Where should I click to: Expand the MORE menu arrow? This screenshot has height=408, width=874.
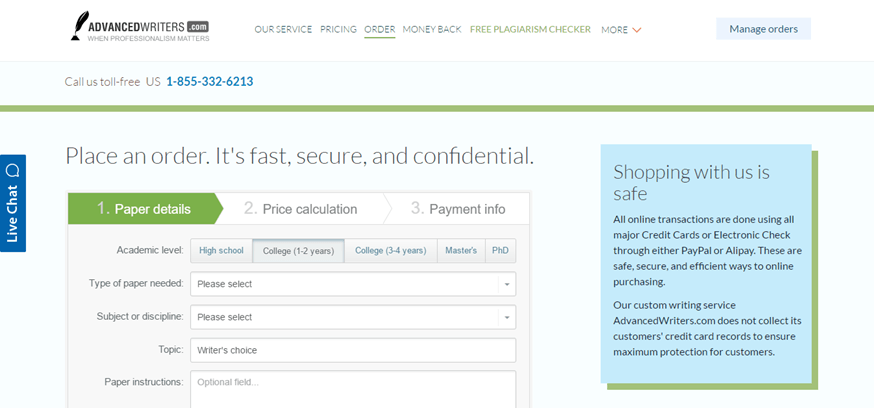tap(637, 30)
